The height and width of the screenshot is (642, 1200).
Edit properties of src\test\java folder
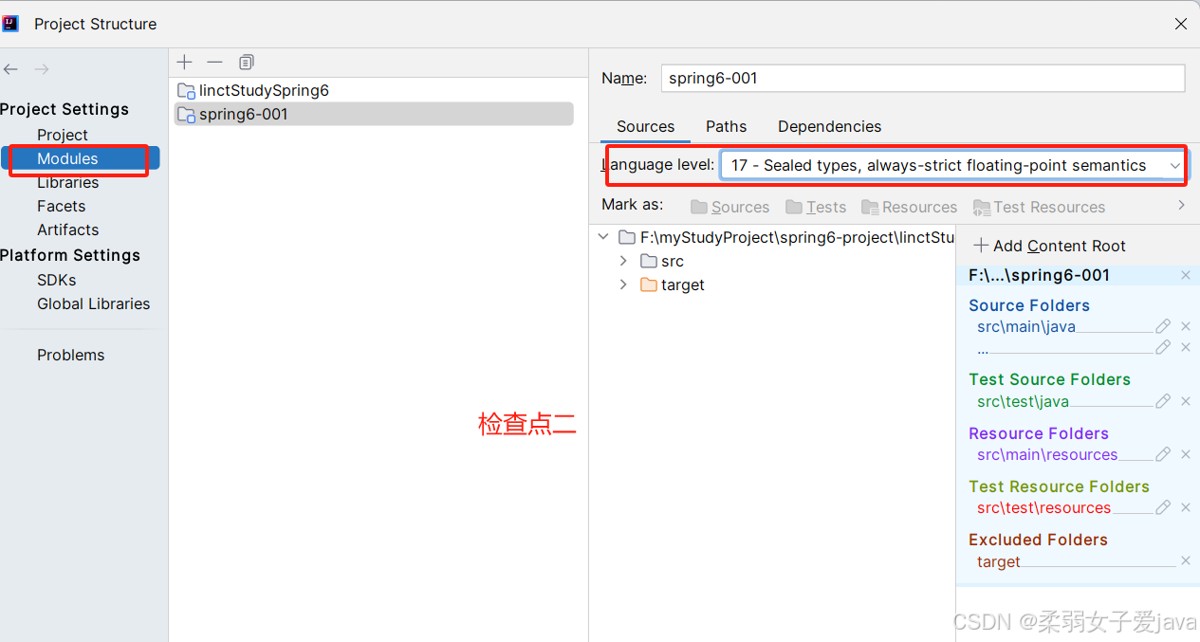[x=1163, y=401]
